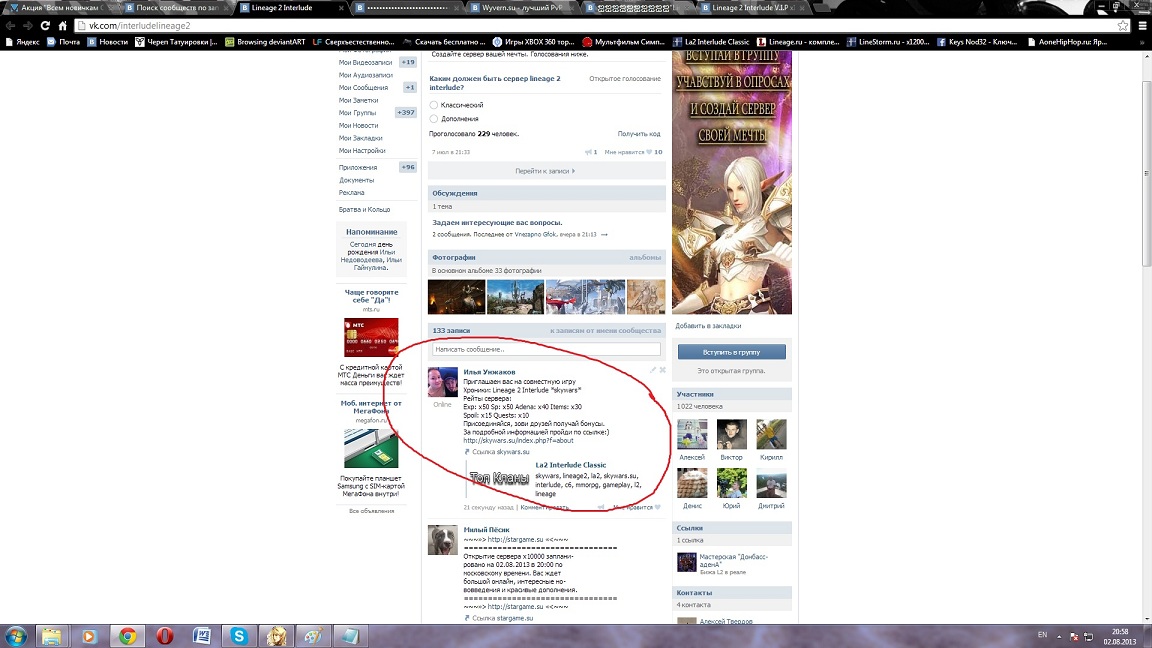The height and width of the screenshot is (648, 1152).
Task: Switch to the Lineage 2 Interlude tab
Action: click(292, 8)
